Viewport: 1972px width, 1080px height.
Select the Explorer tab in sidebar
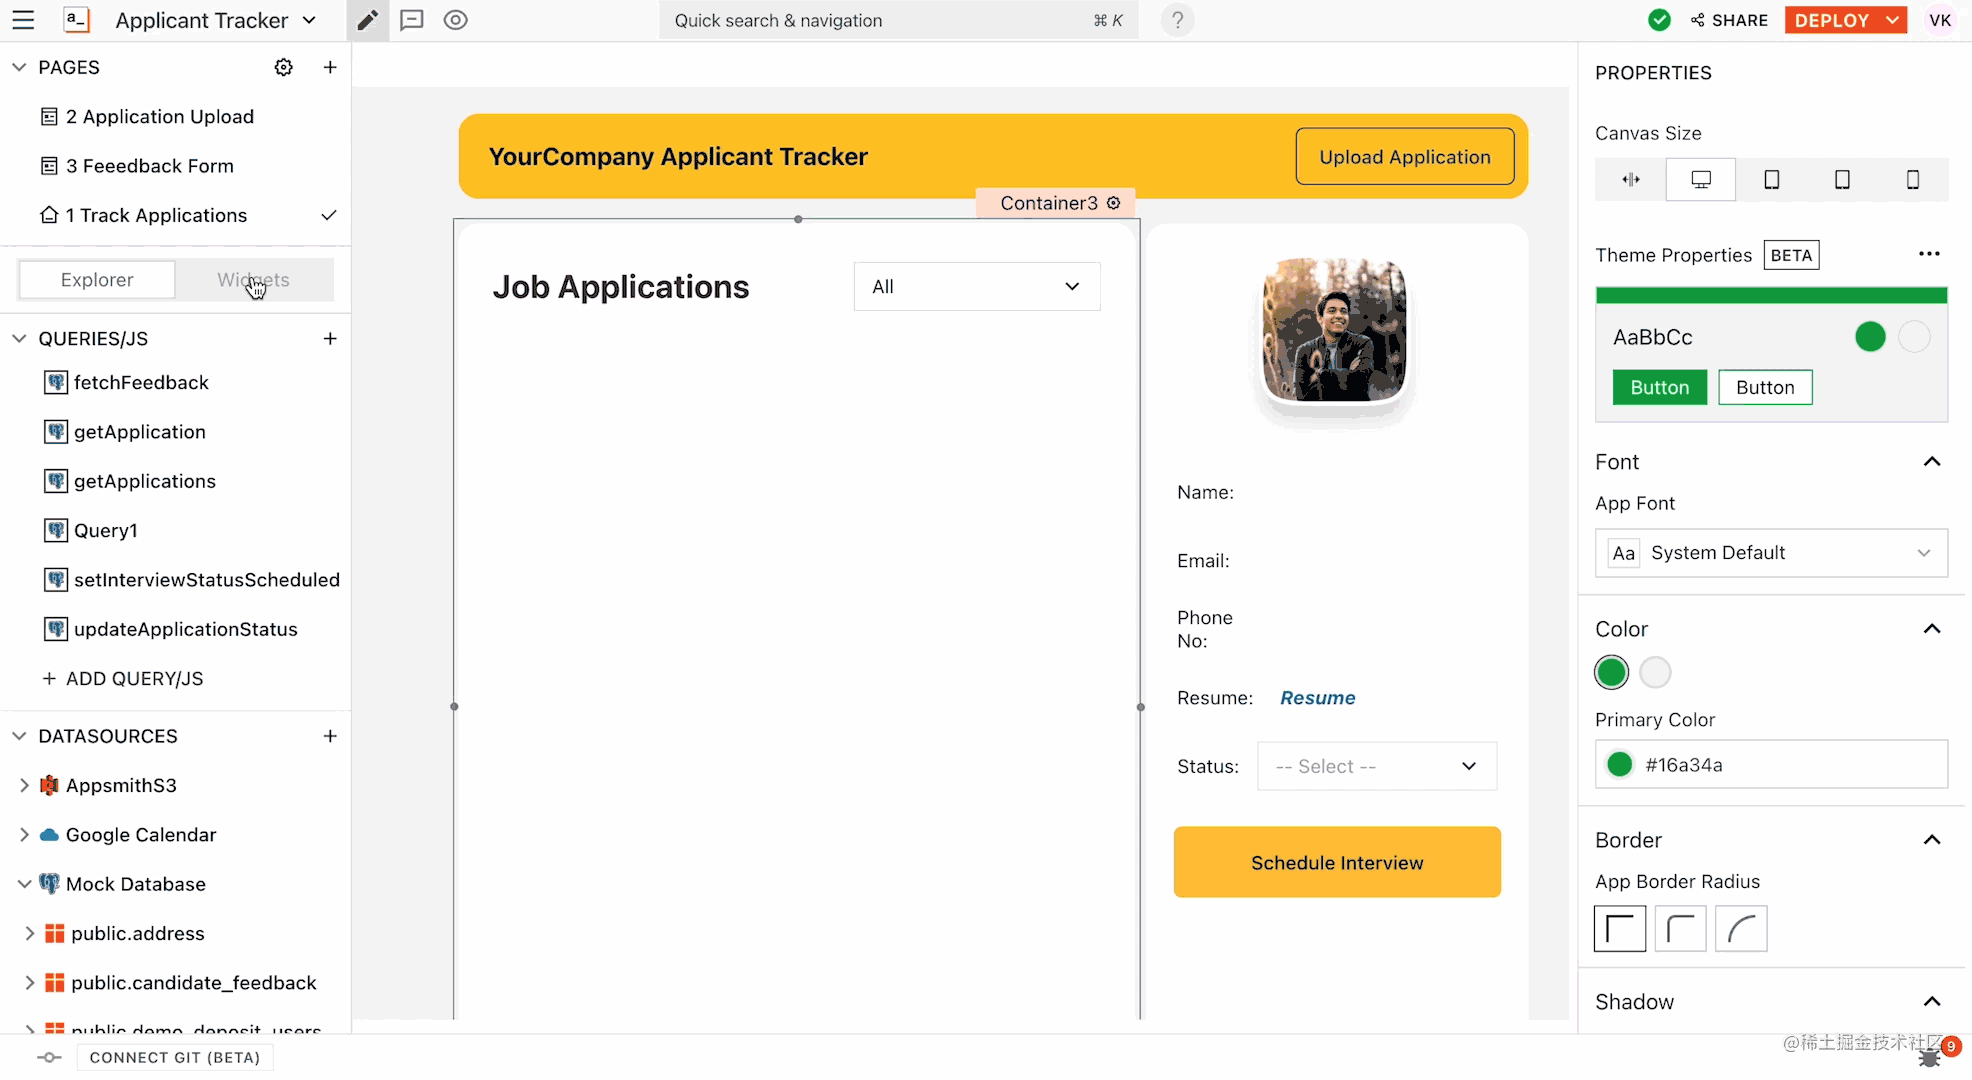tap(97, 279)
